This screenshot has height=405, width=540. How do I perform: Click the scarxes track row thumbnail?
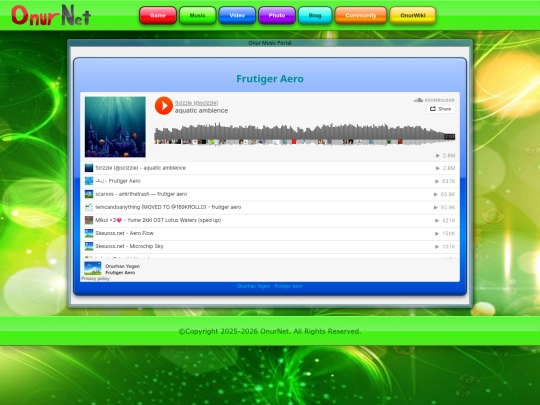click(x=89, y=194)
